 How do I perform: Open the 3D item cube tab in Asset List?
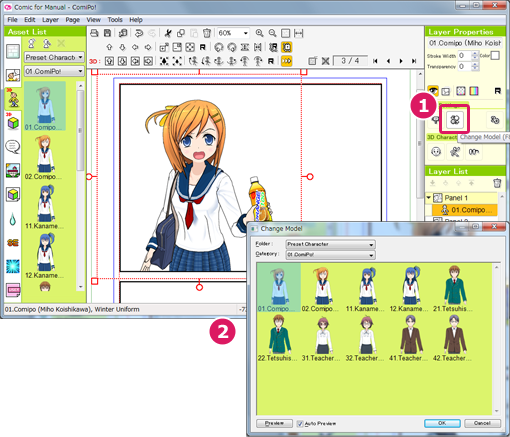[13, 123]
